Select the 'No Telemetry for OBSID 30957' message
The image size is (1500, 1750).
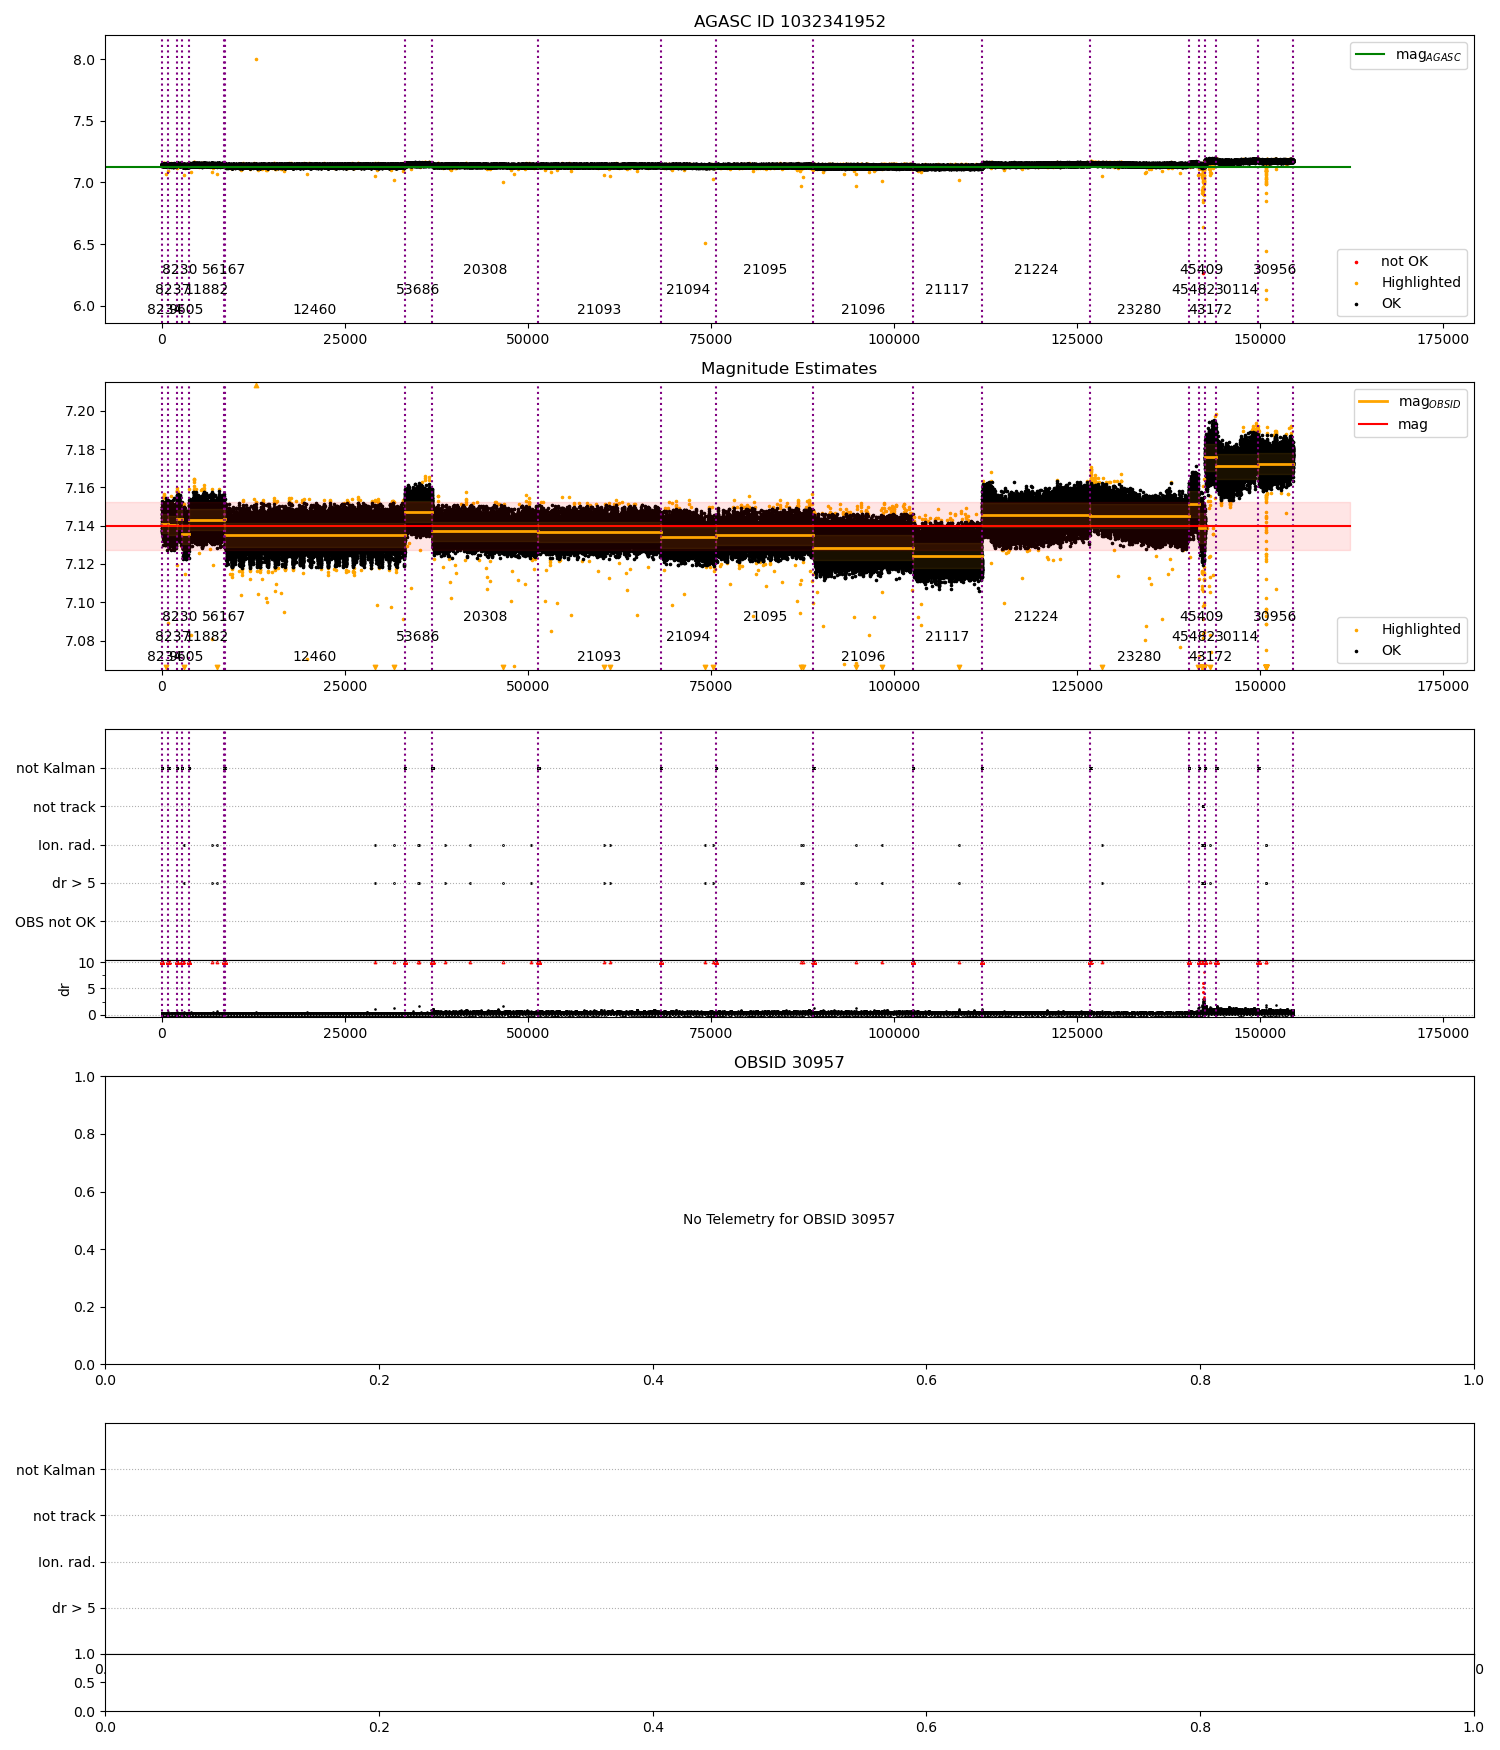click(x=789, y=1220)
